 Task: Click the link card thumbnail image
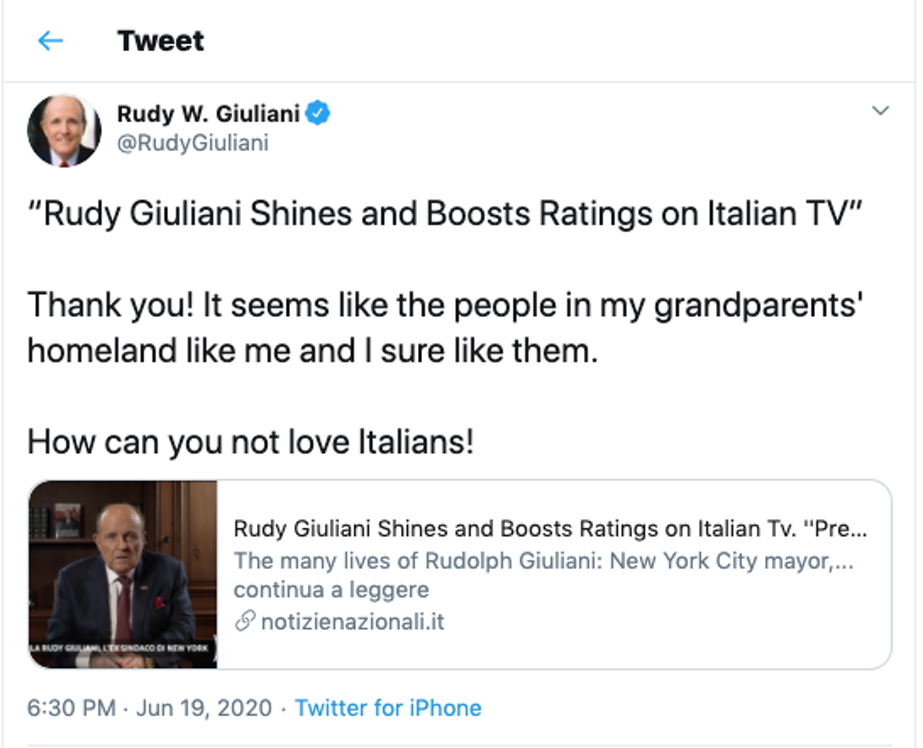coord(123,574)
